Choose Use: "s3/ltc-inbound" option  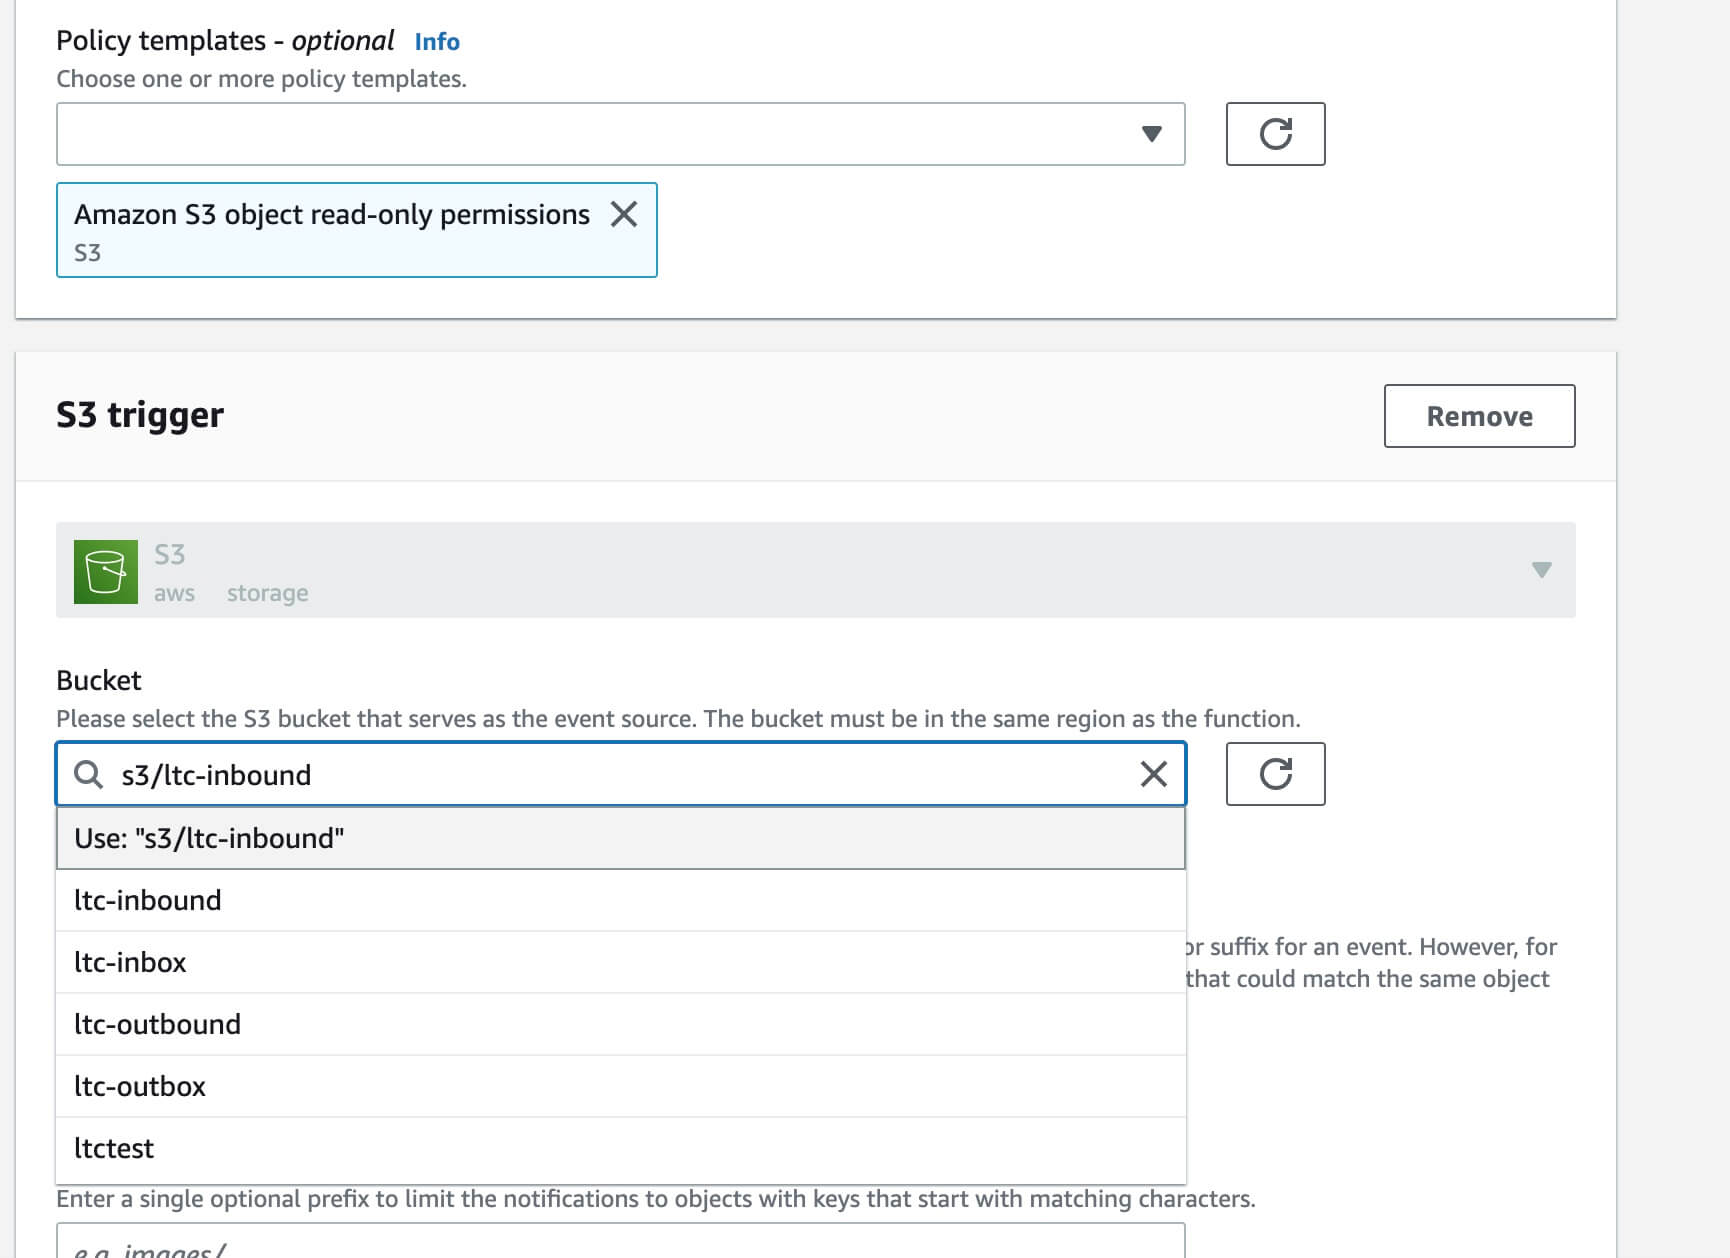(x=620, y=838)
